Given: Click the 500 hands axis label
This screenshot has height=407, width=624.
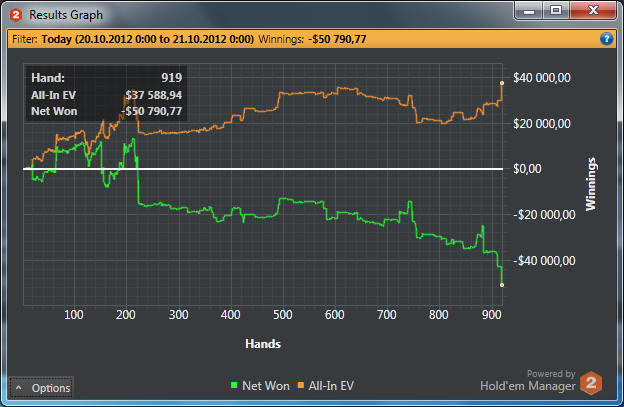Looking at the screenshot, I should (283, 315).
